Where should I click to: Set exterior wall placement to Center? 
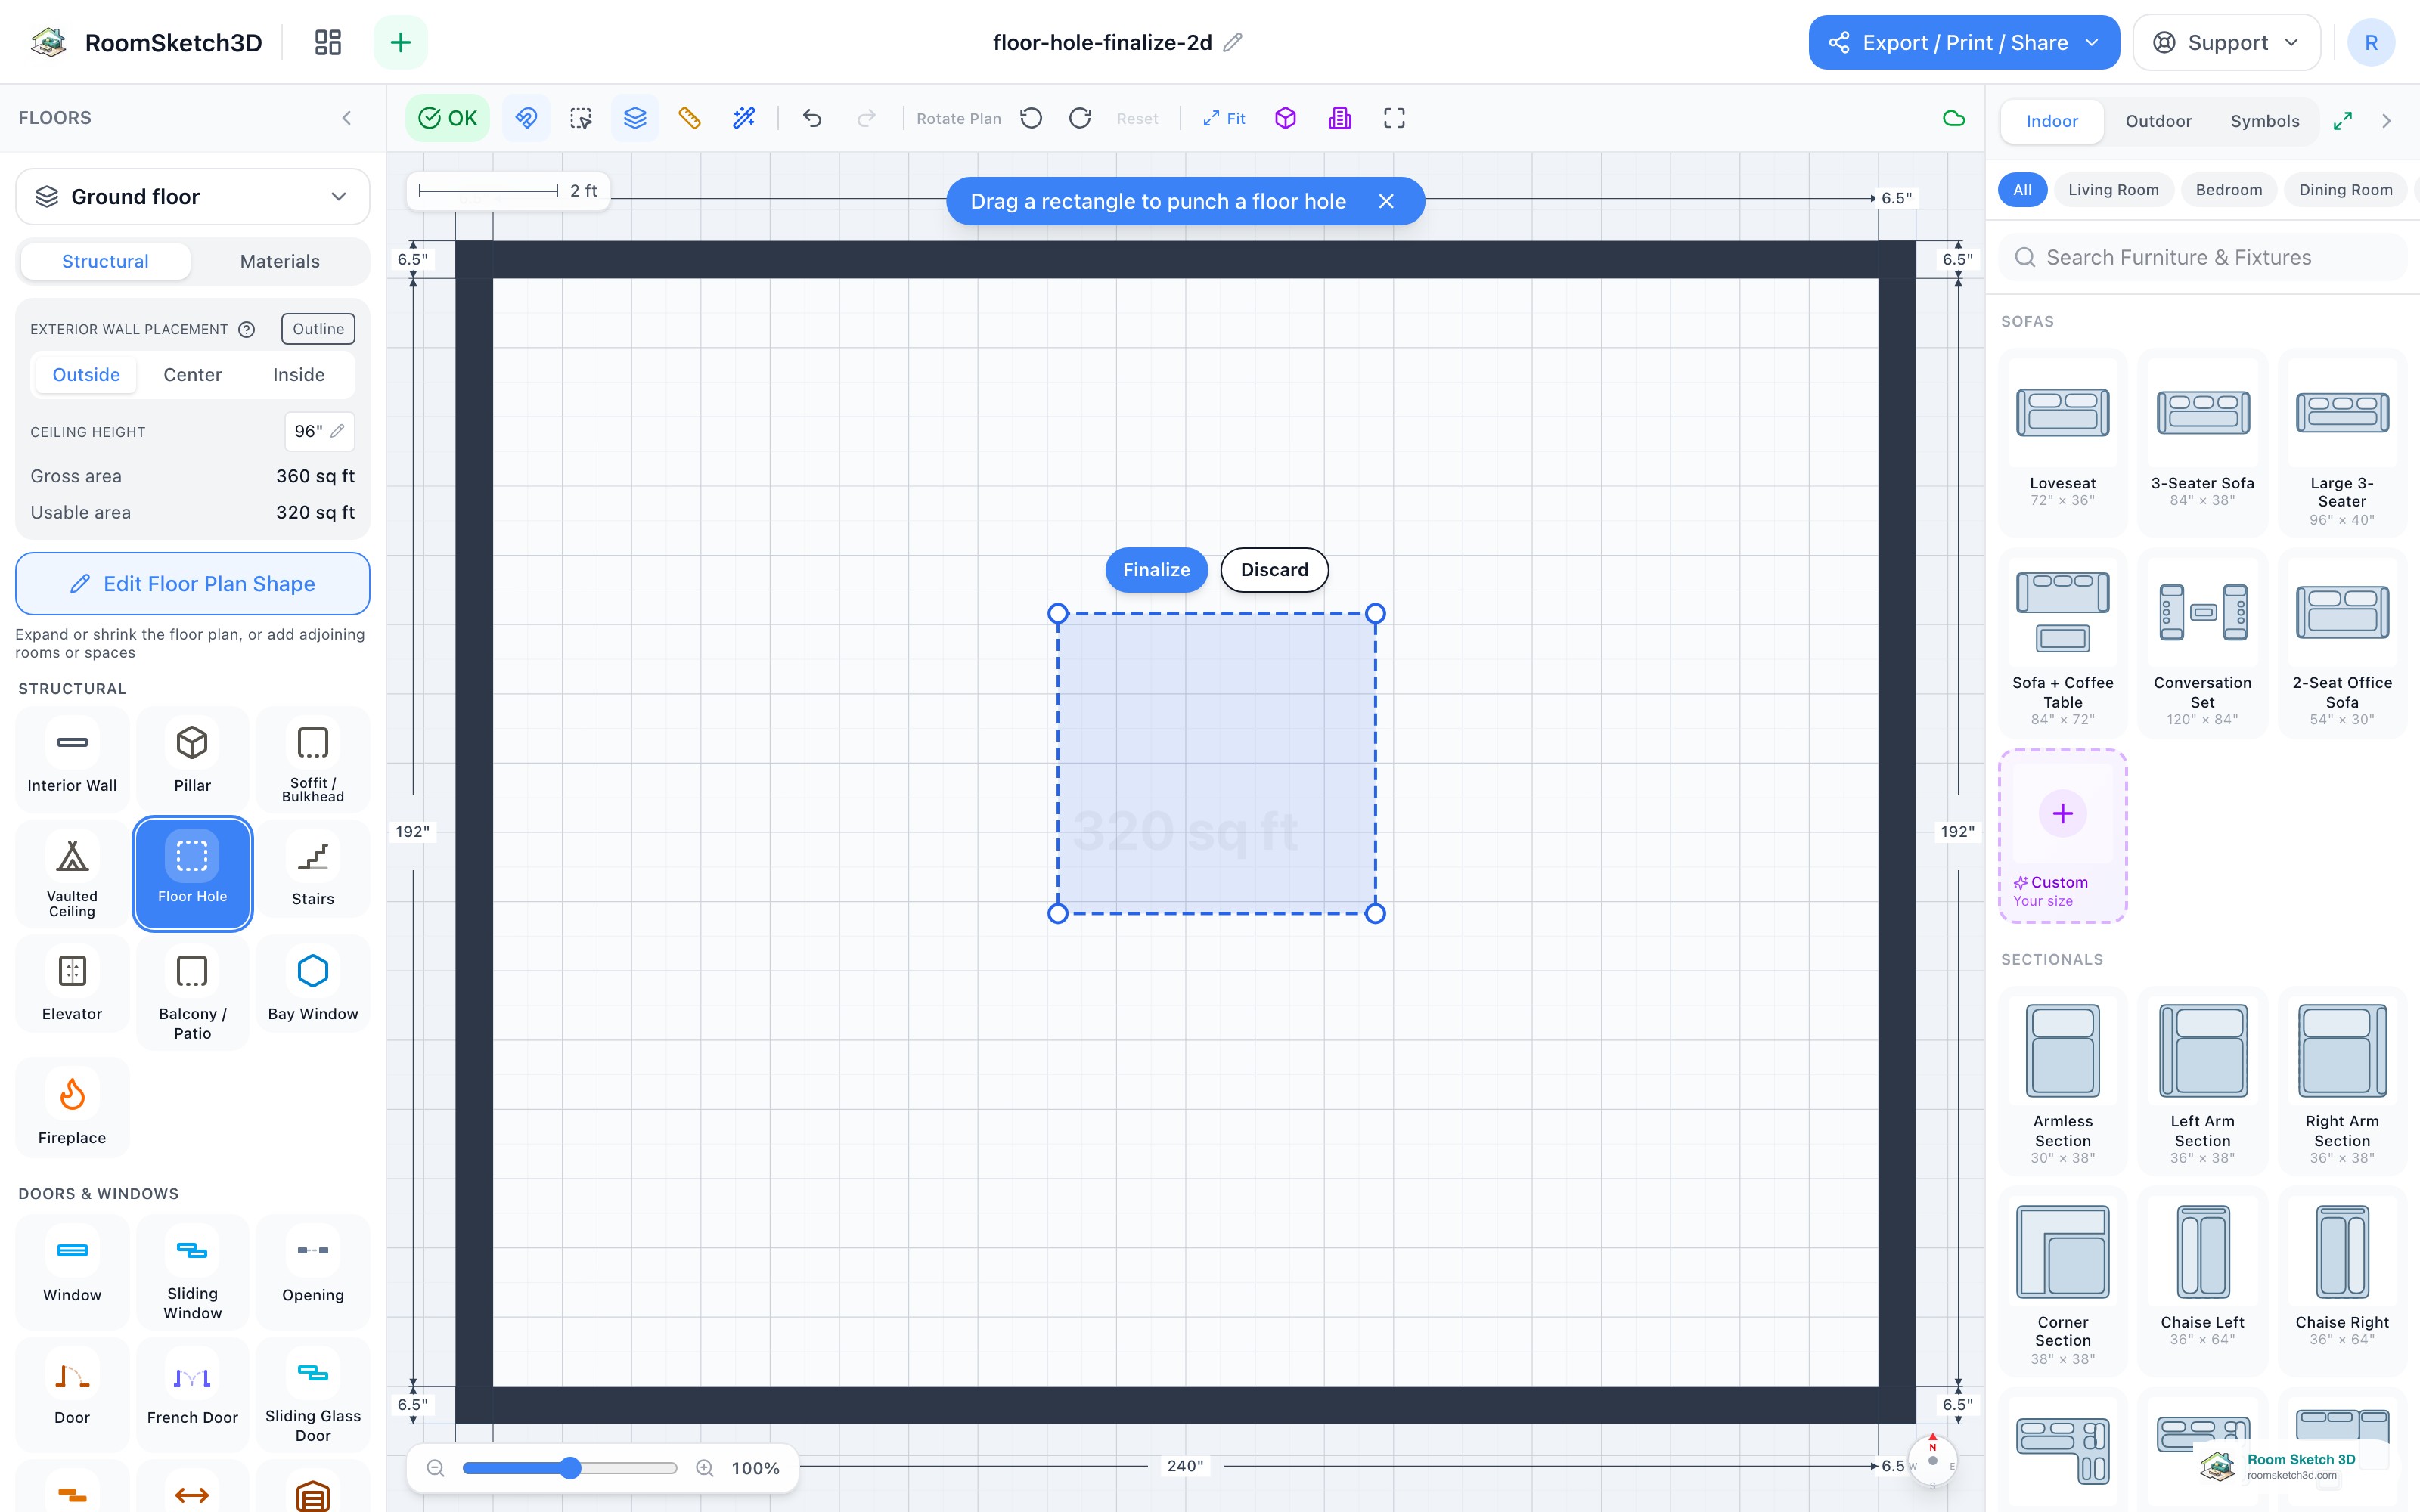192,374
